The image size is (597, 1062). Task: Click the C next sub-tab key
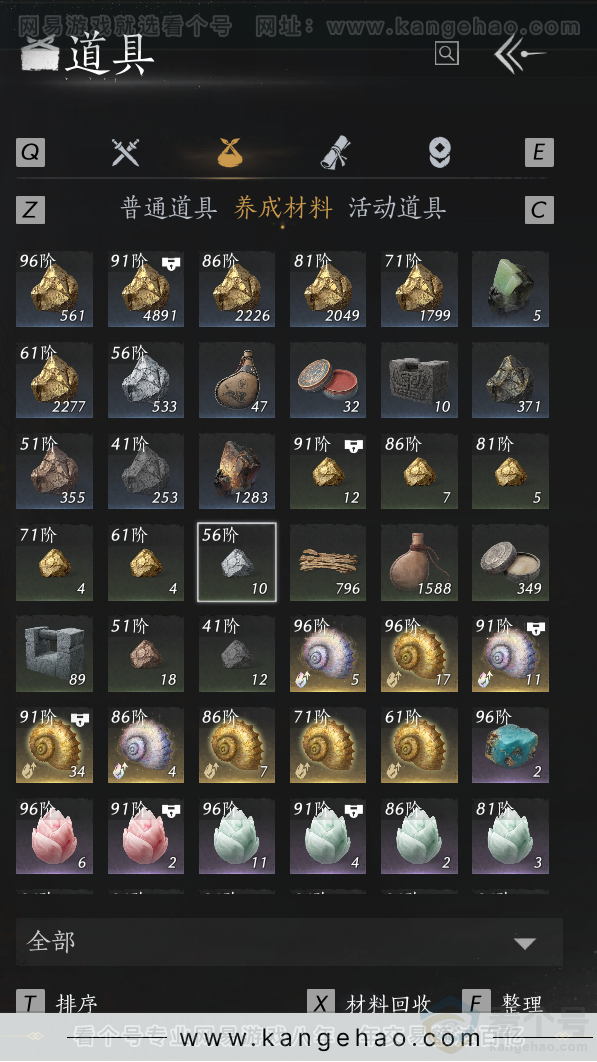point(539,209)
